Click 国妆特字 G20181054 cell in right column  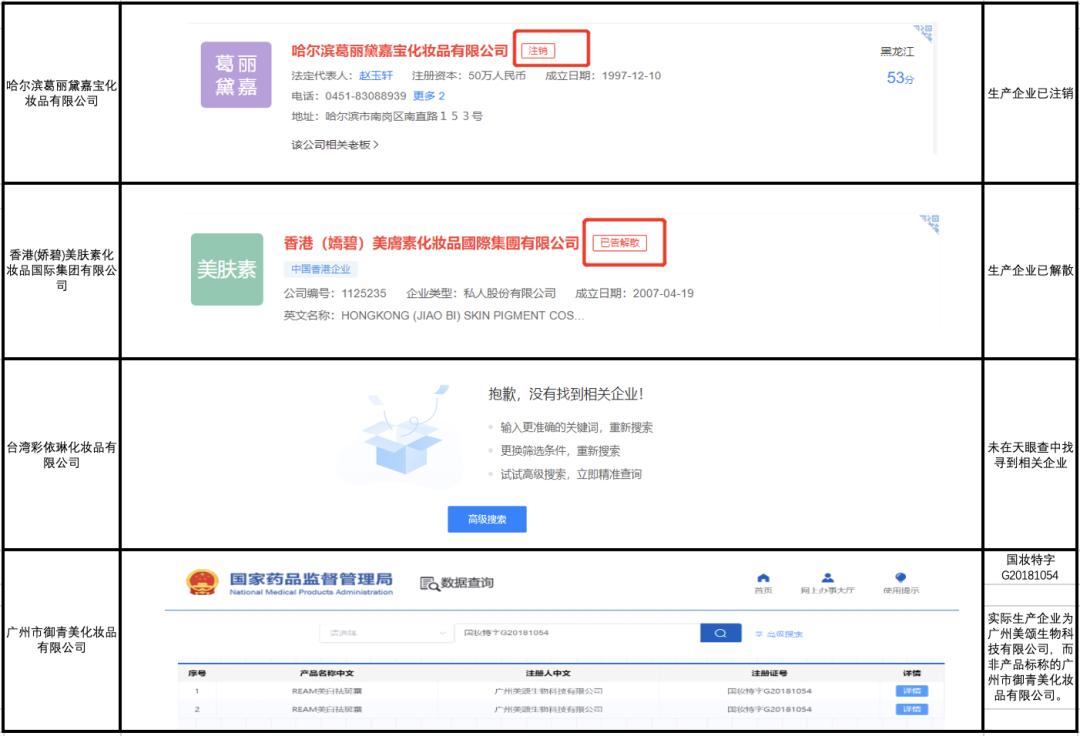1030,567
